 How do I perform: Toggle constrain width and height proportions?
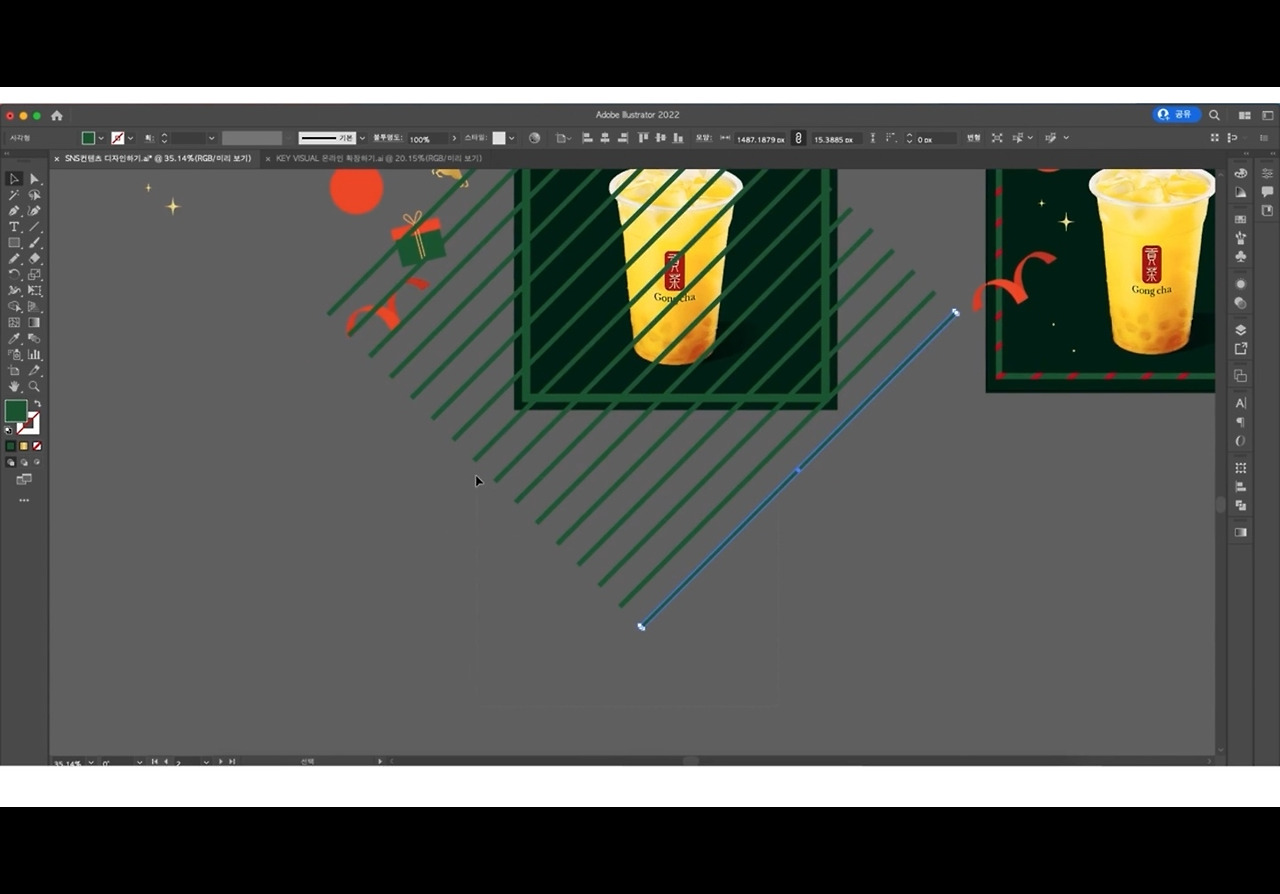point(798,138)
